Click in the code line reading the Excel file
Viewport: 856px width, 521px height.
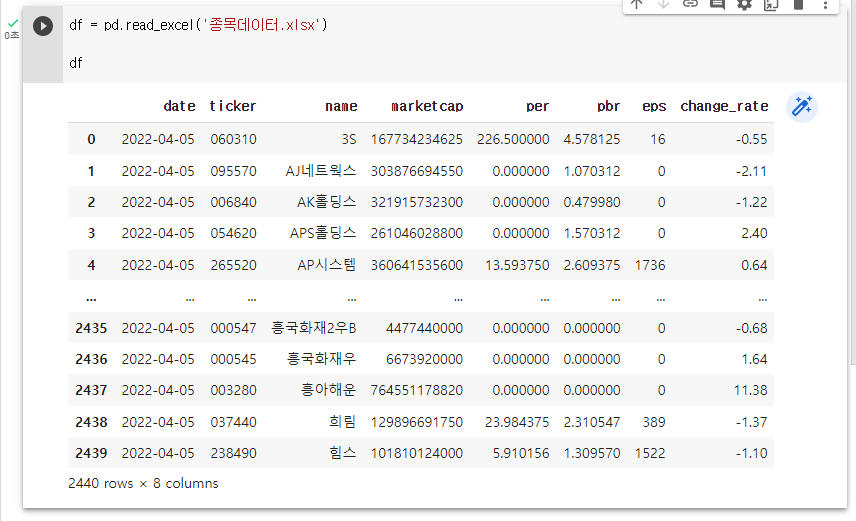[198, 25]
